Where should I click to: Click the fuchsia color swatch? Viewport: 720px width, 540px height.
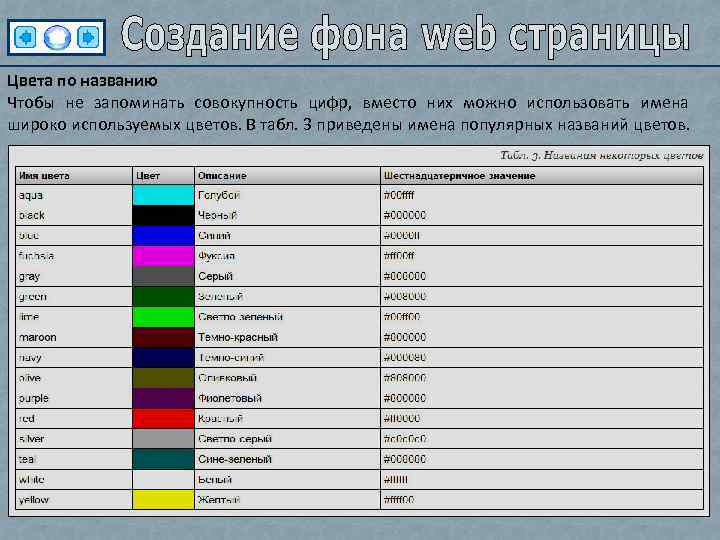163,256
